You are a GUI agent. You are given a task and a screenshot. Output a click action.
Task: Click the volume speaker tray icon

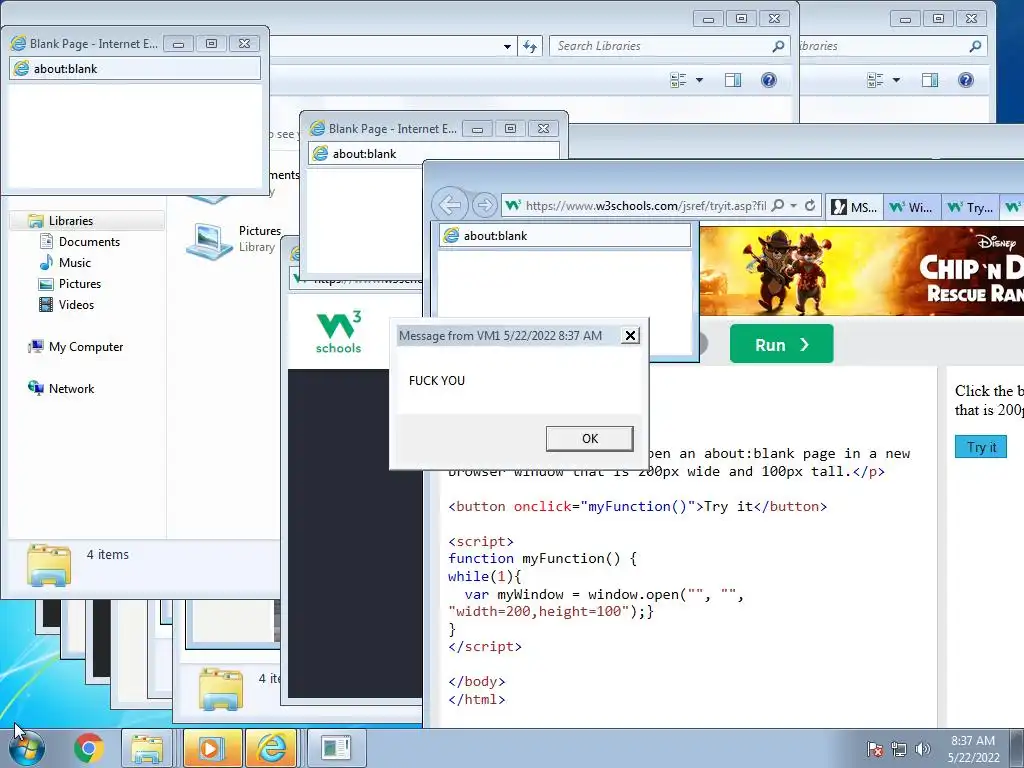pos(923,749)
